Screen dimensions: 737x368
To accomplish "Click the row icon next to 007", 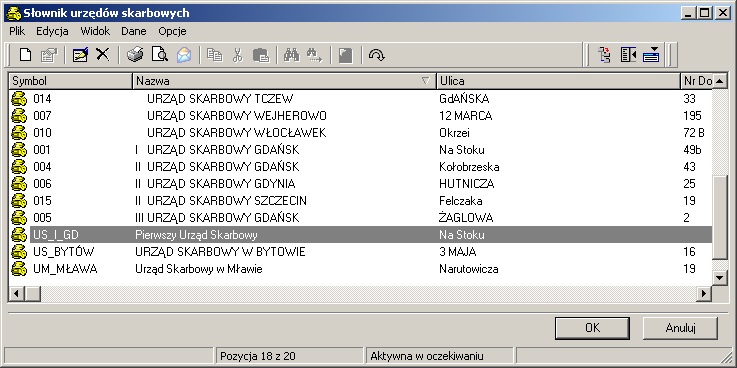I will pyautogui.click(x=19, y=116).
